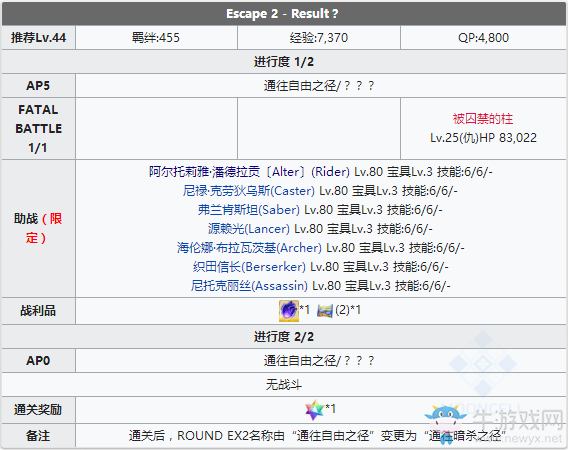This screenshot has height=450, width=568.
Task: Click the QP:4,800 cell
Action: pos(483,38)
